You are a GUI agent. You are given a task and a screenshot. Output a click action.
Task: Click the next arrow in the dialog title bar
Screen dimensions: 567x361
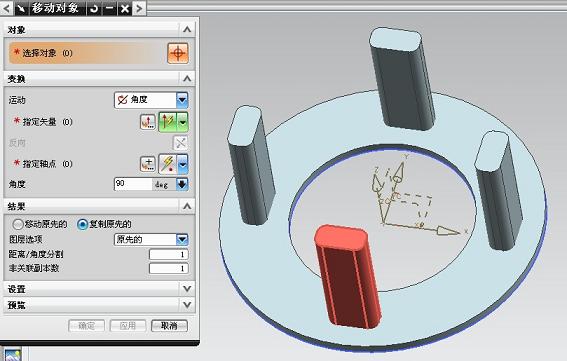[x=139, y=8]
